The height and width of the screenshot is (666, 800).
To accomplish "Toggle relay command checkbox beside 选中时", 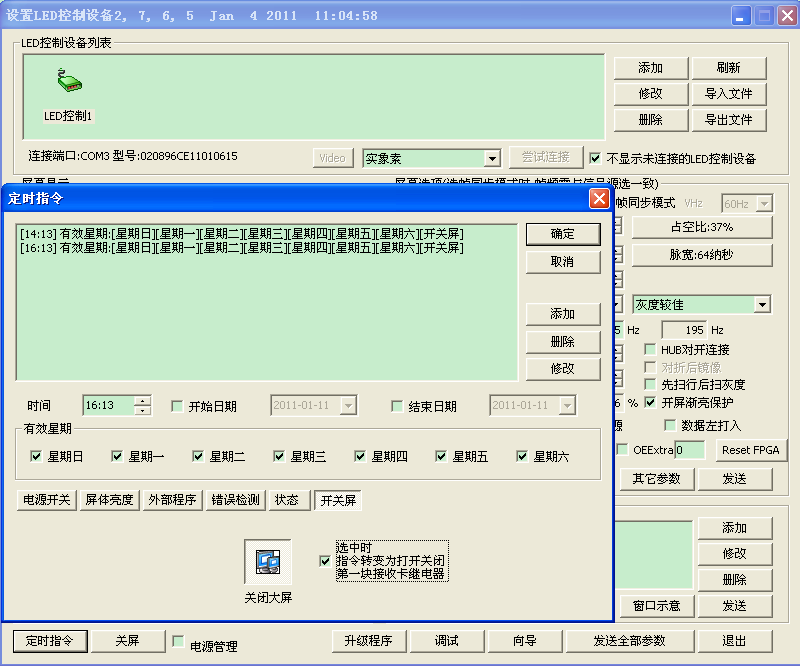I will tap(325, 561).
